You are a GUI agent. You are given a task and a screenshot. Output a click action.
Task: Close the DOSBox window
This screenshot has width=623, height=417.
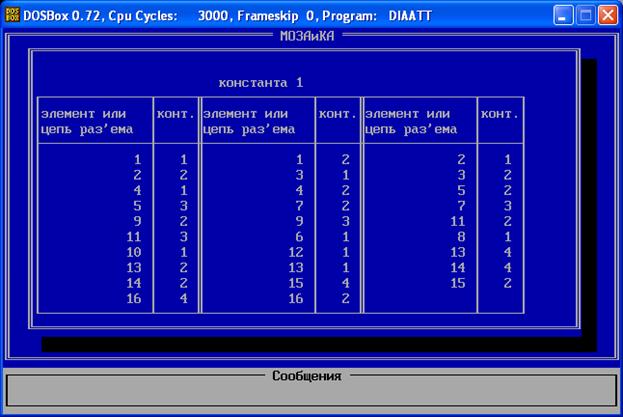click(x=608, y=14)
